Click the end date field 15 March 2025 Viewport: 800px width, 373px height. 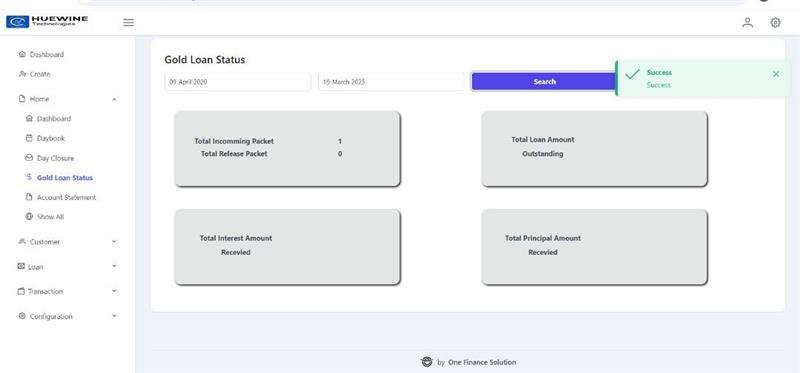(391, 82)
